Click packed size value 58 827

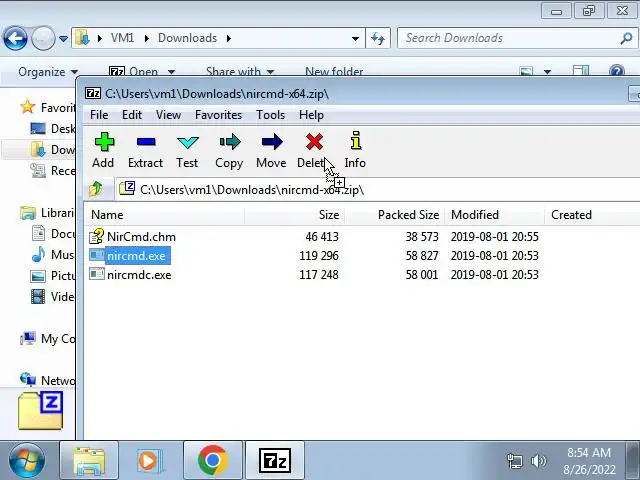click(x=422, y=256)
